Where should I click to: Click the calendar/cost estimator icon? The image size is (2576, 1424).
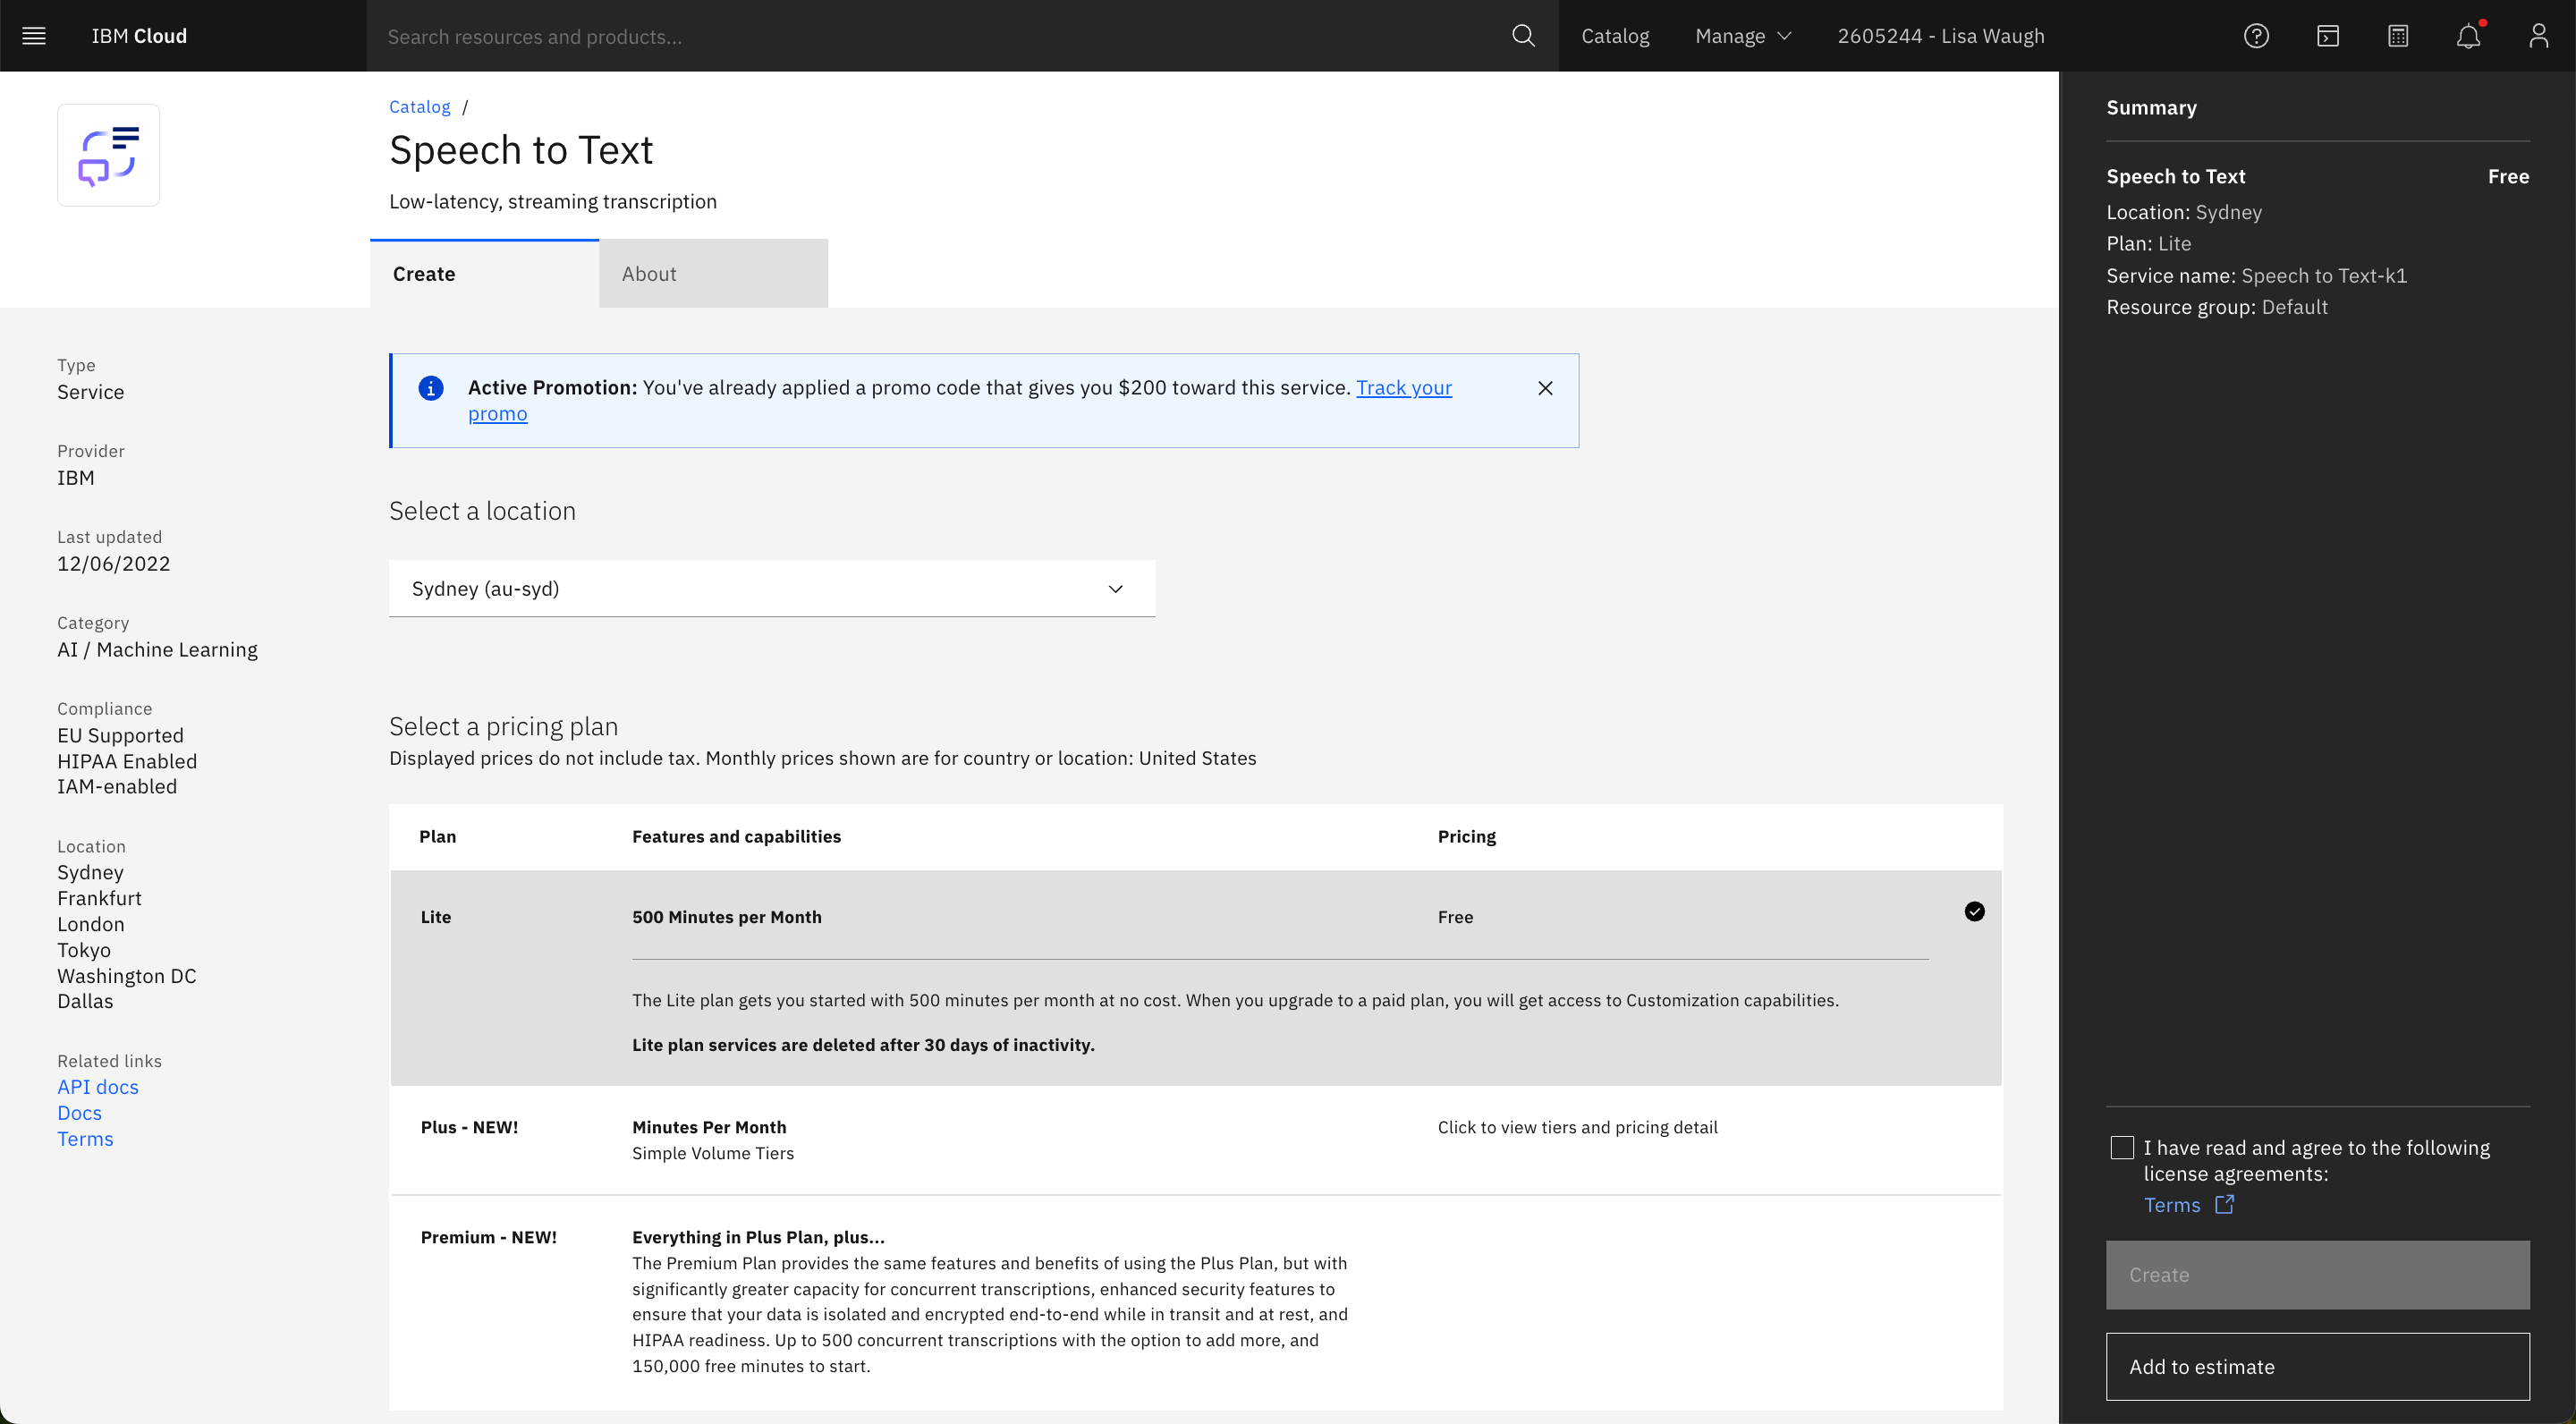pos(2397,35)
